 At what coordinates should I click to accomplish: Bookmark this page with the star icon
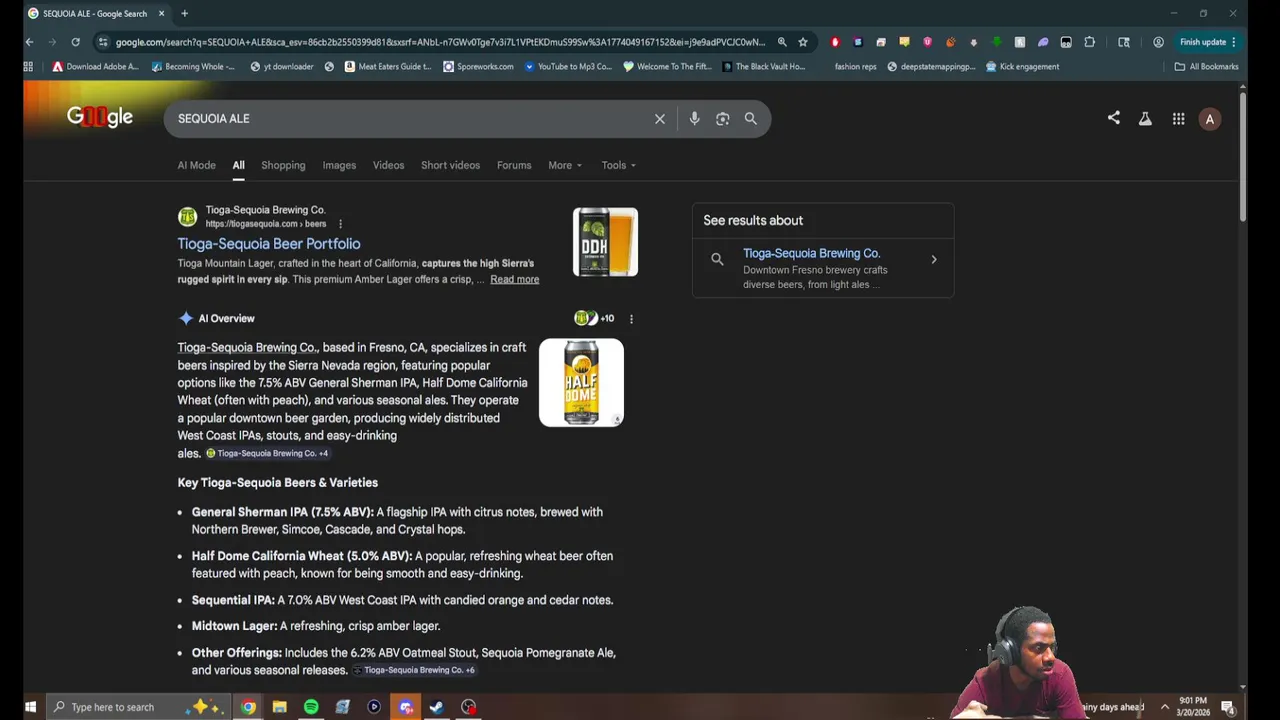[x=803, y=42]
